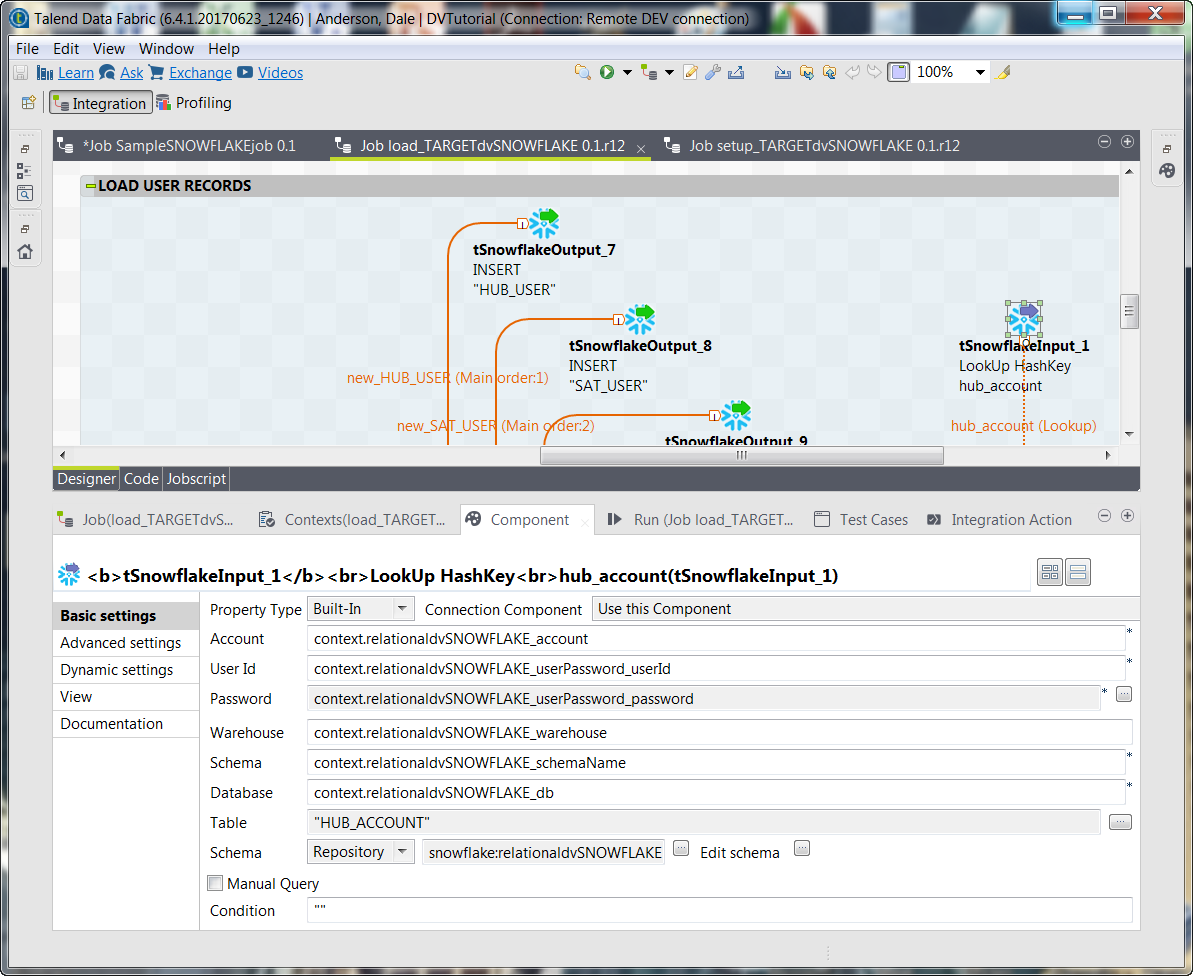This screenshot has width=1193, height=976.
Task: Click the horizontal canvas scrollbar thumb
Action: tap(741, 455)
